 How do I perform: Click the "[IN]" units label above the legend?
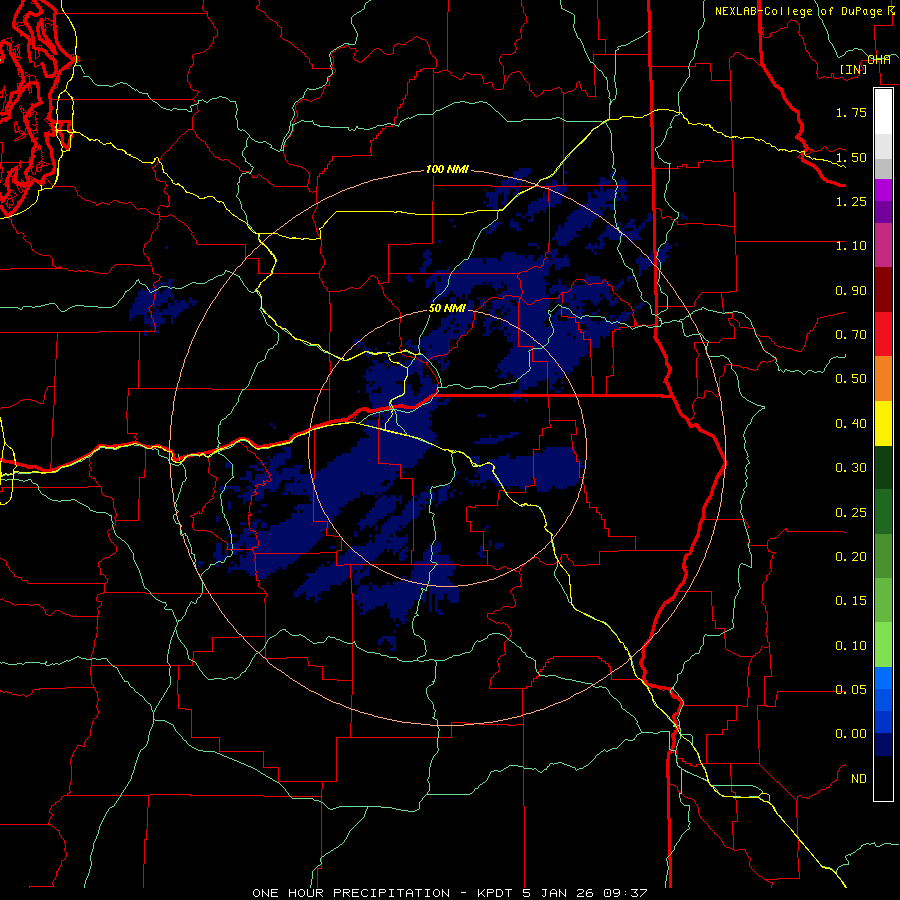tap(853, 69)
